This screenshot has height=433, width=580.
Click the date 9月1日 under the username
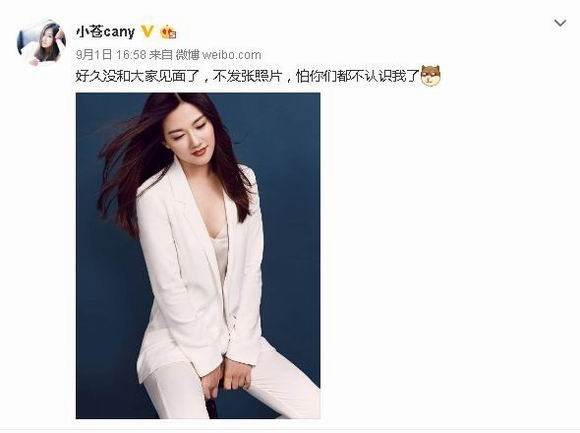(94, 55)
